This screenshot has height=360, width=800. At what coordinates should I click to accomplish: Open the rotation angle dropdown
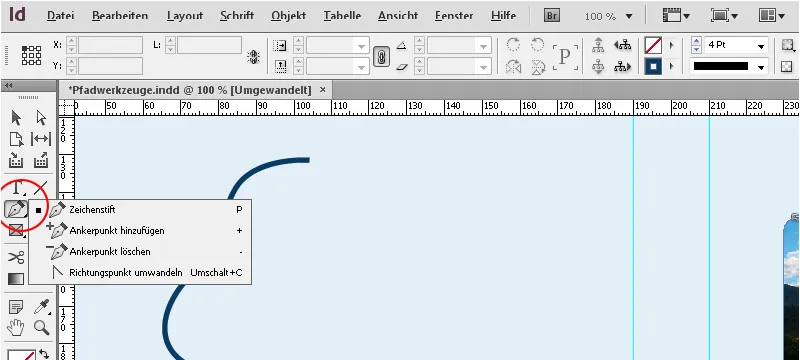pos(483,45)
